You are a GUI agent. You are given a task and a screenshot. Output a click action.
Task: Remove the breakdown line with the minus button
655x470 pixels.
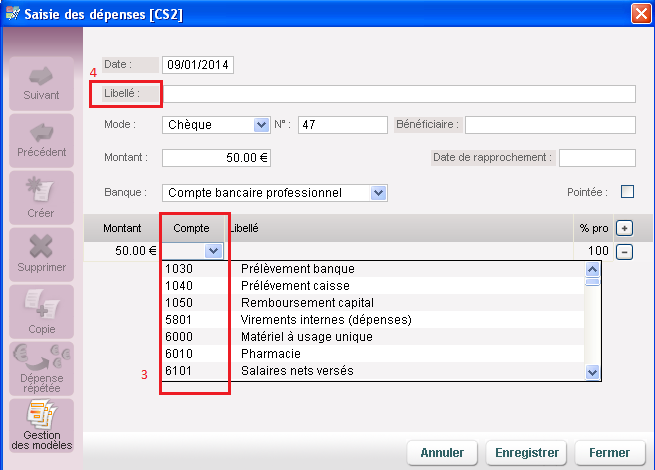[625, 252]
